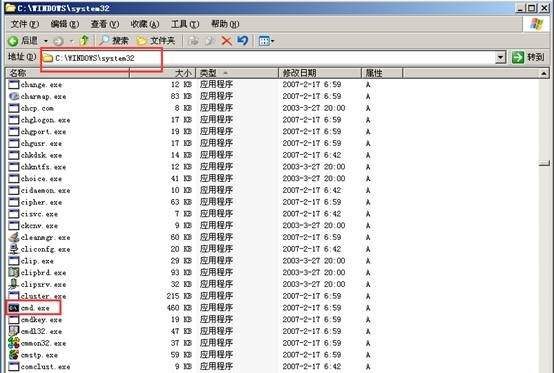Select the change.exe file icon
The height and width of the screenshot is (373, 554).
[13, 84]
